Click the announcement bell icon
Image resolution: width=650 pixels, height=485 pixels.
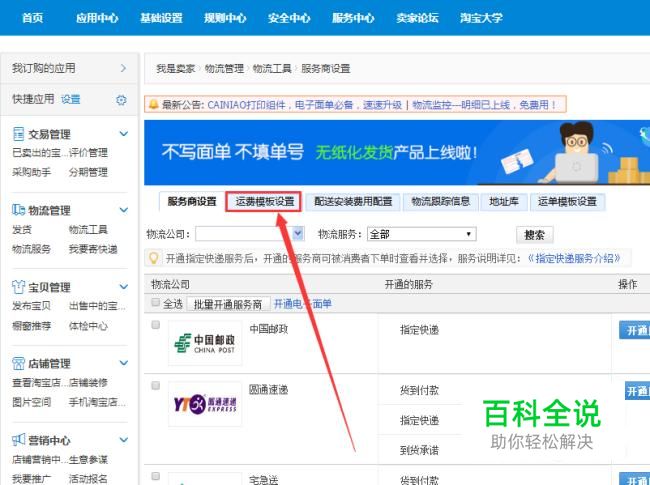pos(153,104)
